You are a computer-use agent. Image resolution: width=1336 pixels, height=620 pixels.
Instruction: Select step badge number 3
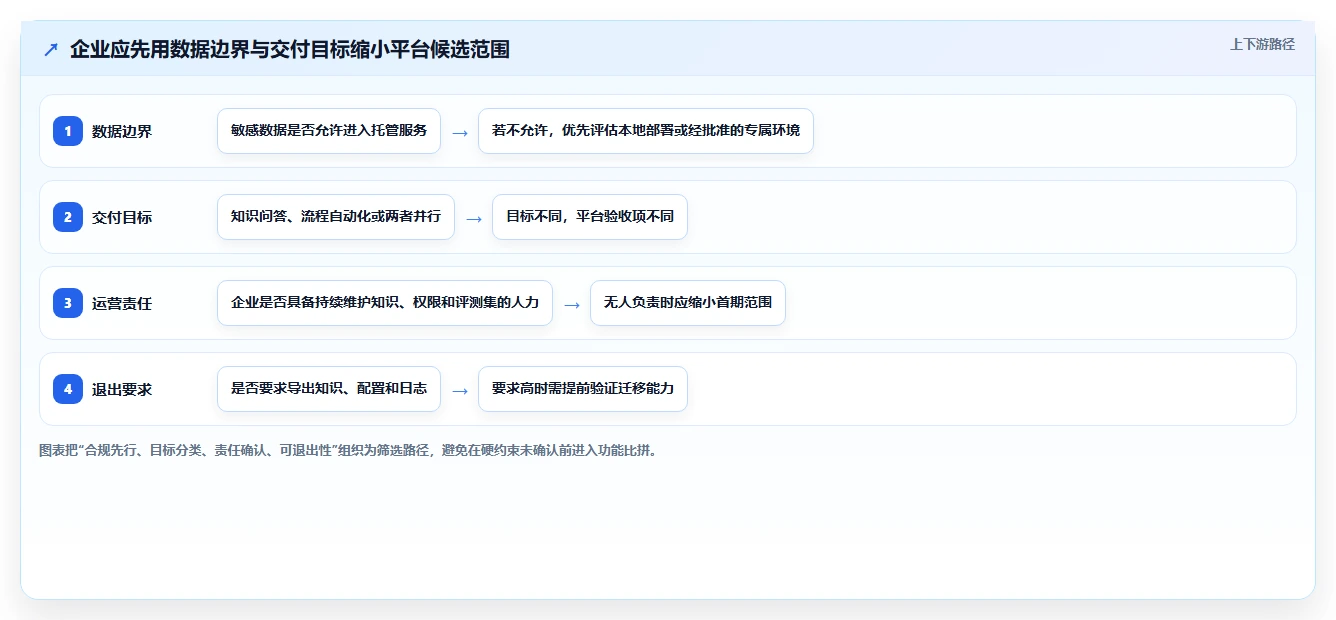[68, 303]
